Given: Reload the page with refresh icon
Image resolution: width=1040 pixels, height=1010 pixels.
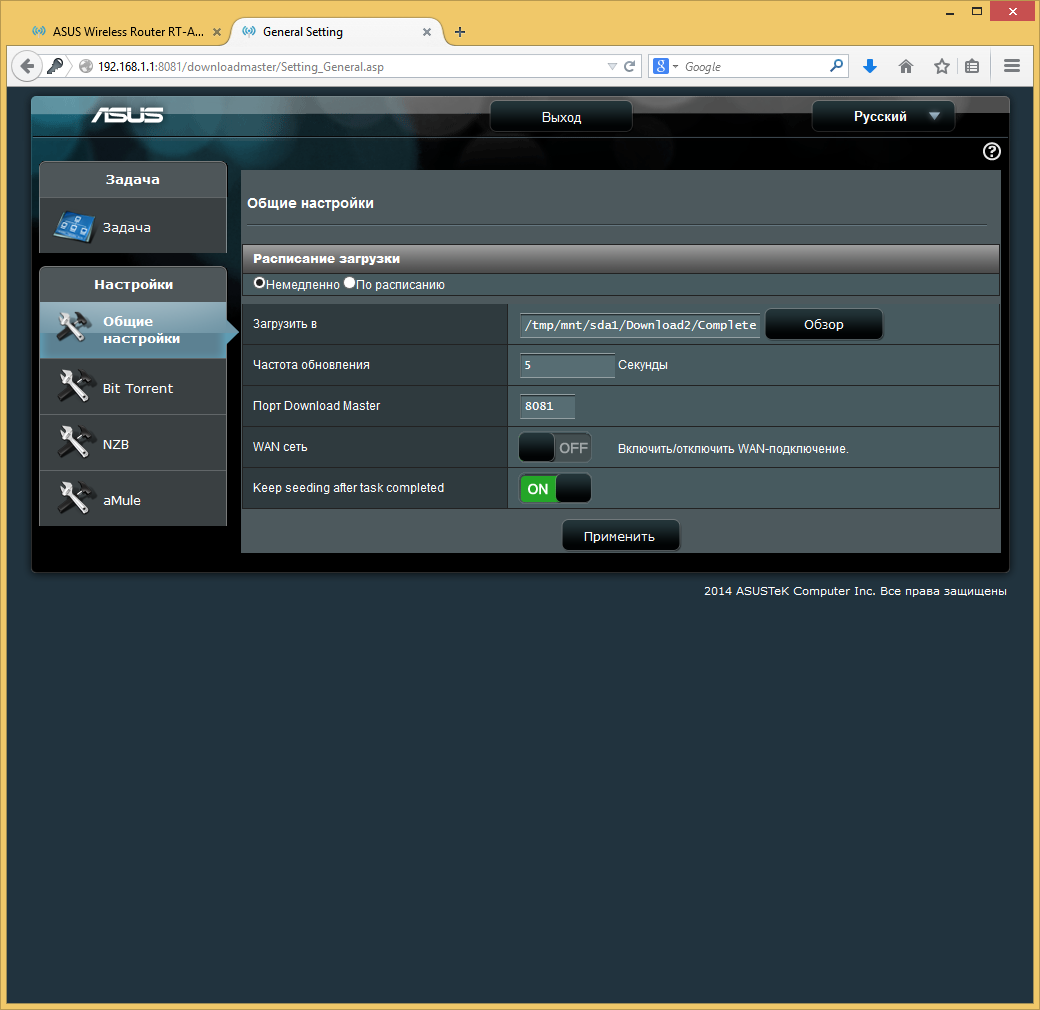Looking at the screenshot, I should pos(630,66).
